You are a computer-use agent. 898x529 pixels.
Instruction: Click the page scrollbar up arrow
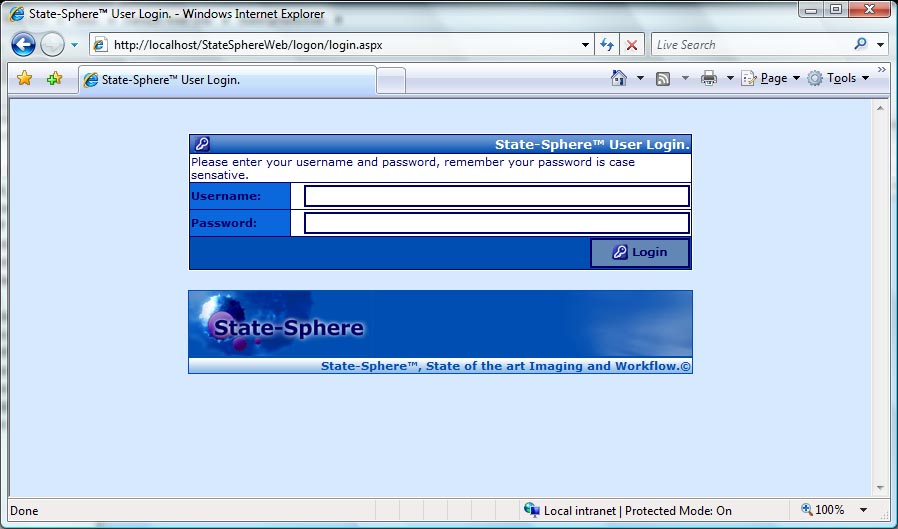point(880,108)
